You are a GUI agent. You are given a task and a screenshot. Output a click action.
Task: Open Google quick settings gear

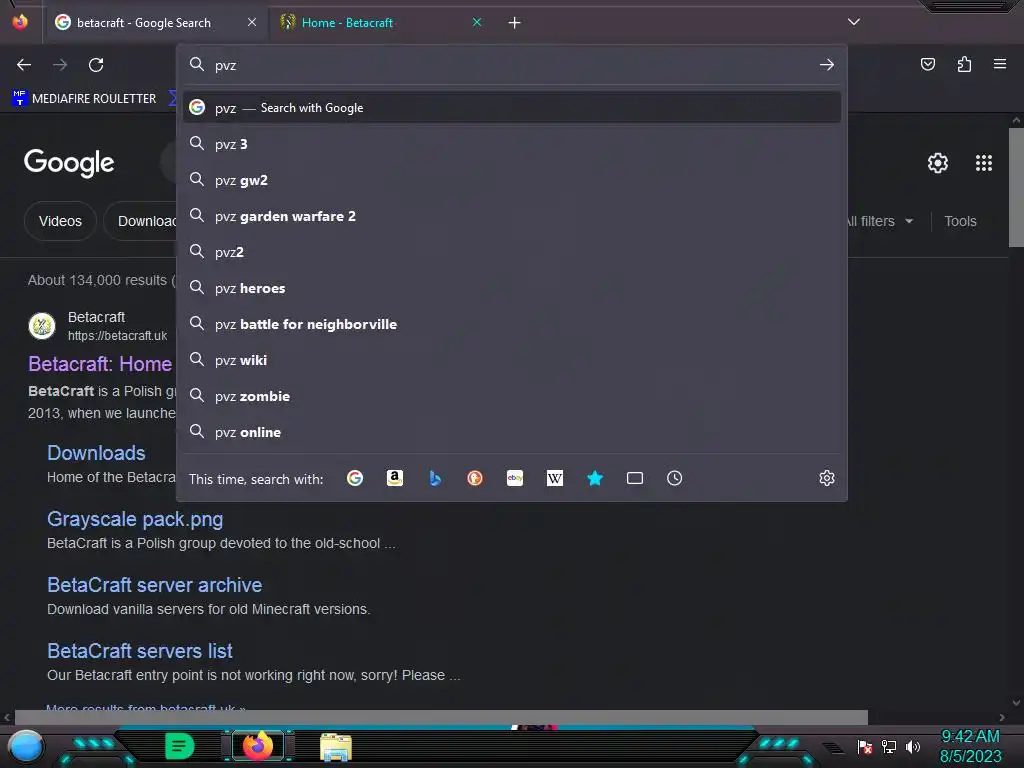(x=938, y=163)
